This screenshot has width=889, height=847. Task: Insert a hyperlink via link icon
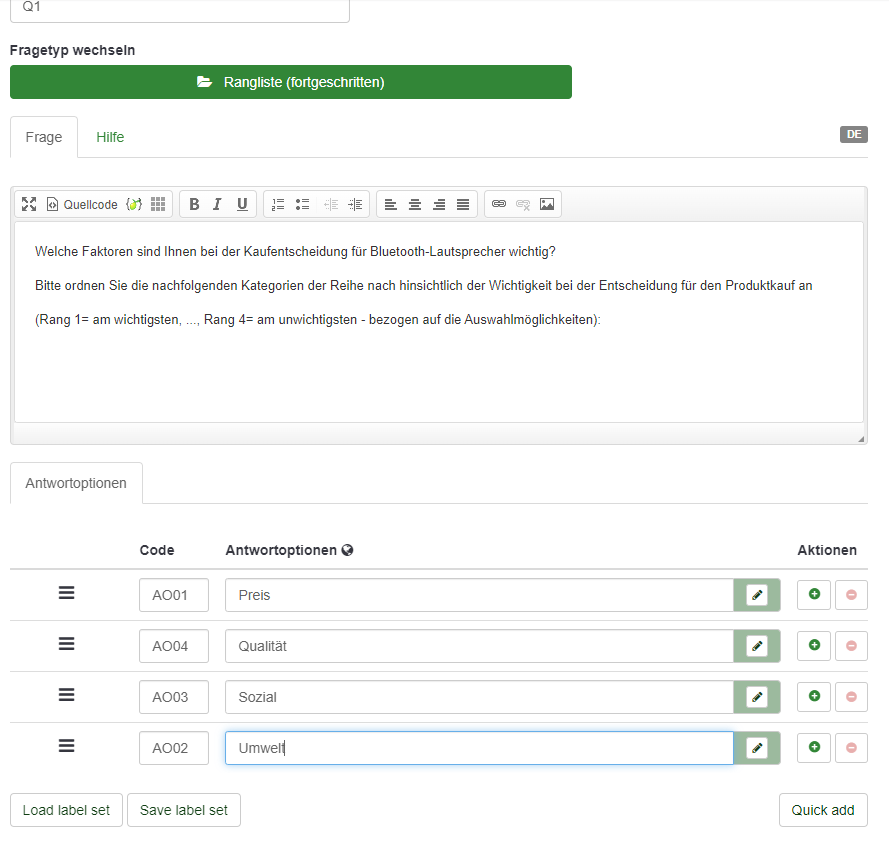pos(498,204)
